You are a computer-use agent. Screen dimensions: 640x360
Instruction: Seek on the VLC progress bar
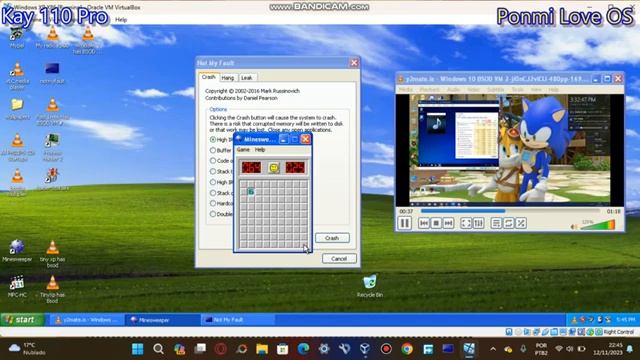coord(510,211)
